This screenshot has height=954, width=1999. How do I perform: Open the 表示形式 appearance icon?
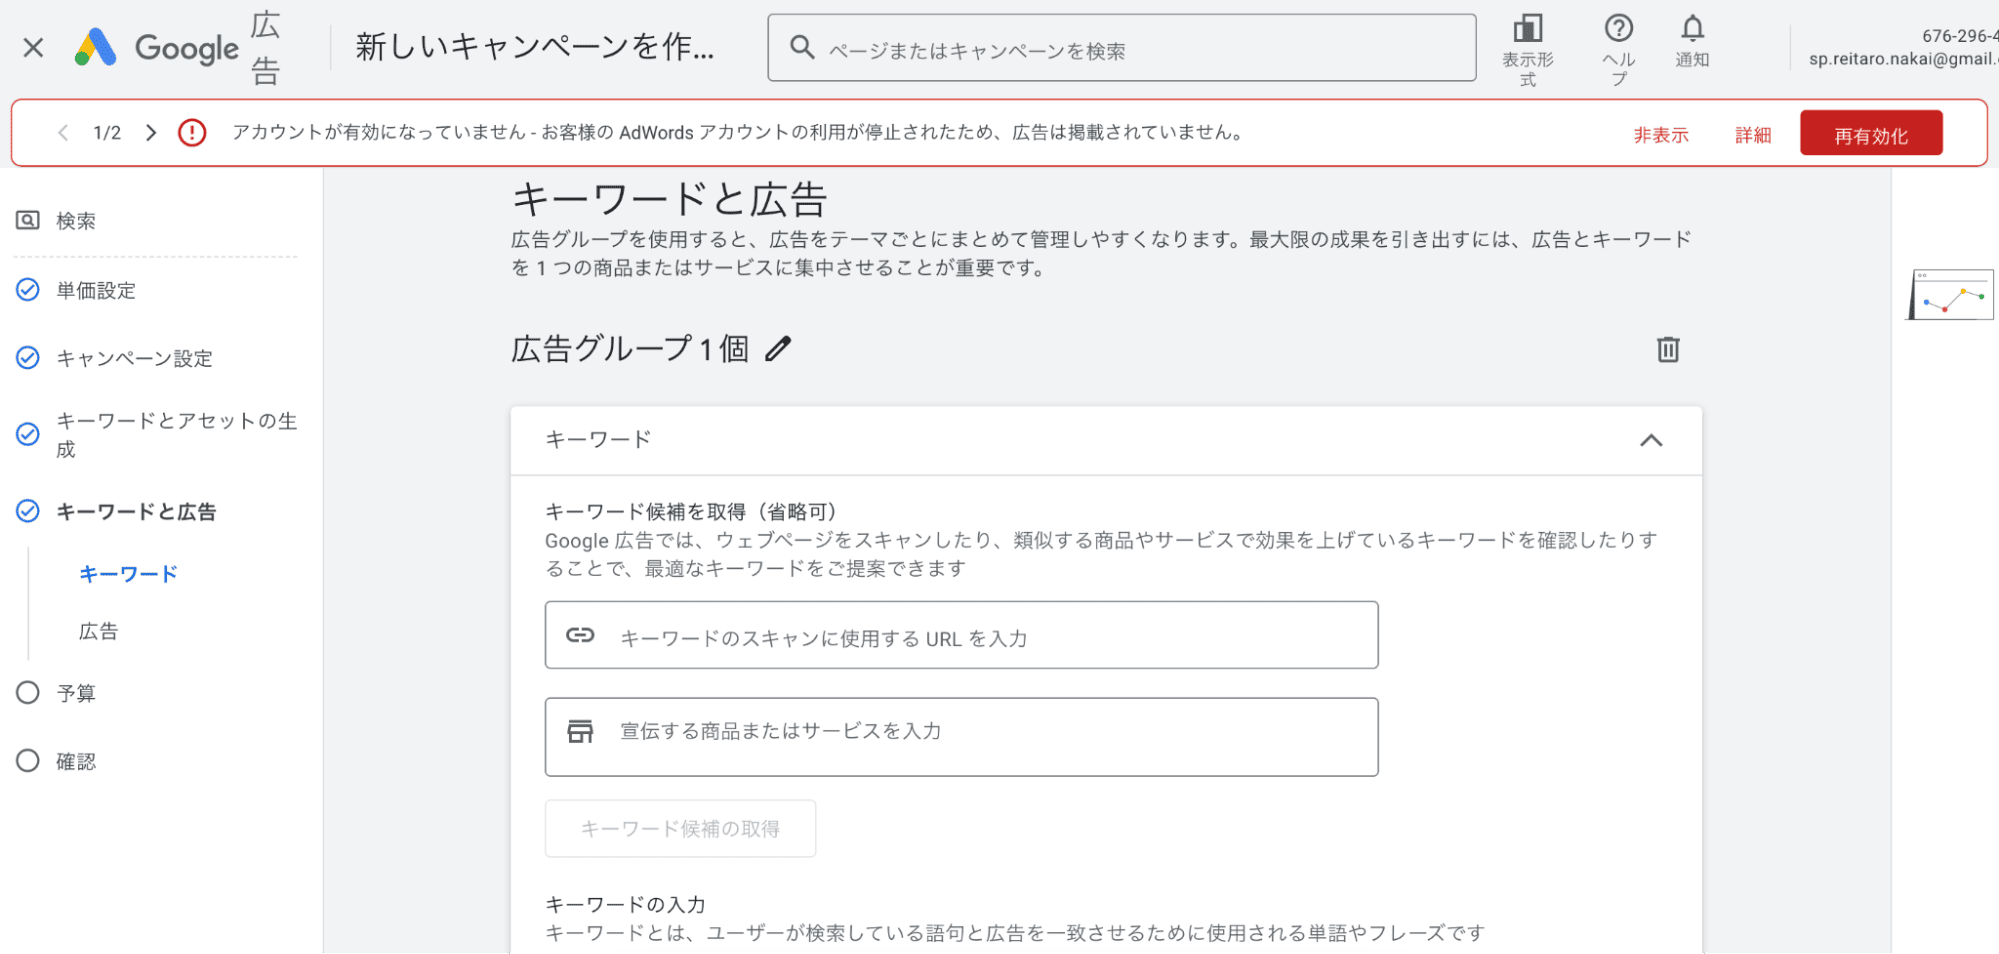[1527, 29]
